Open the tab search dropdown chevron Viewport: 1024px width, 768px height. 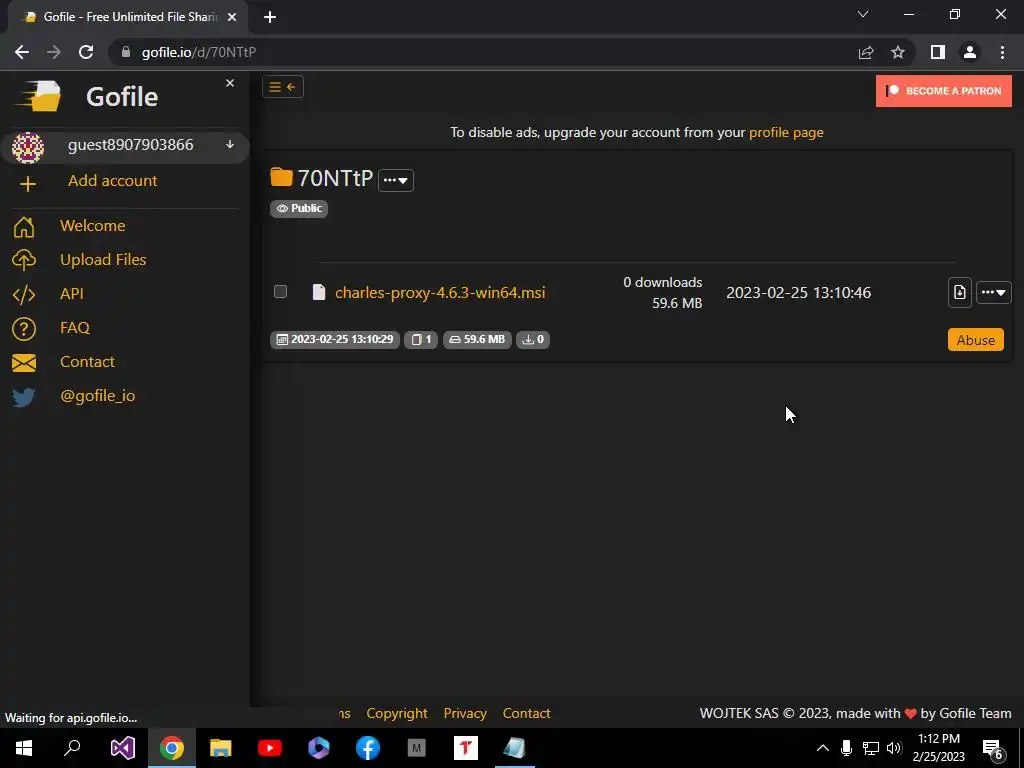click(x=863, y=14)
